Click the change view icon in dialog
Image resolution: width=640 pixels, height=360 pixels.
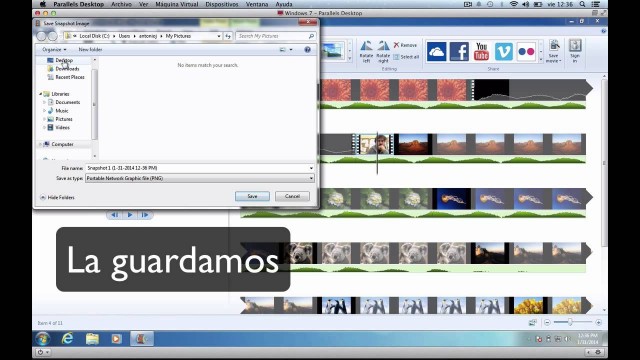coord(282,49)
